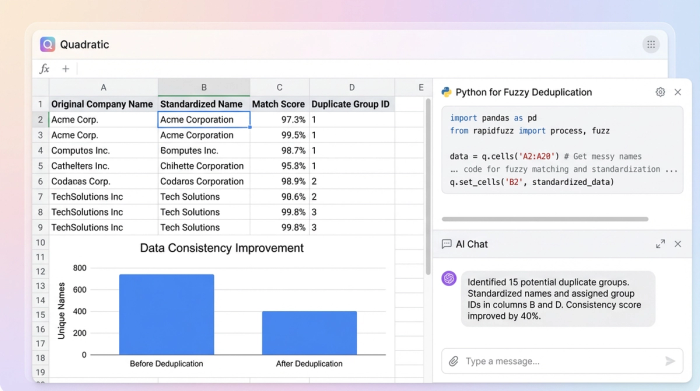The height and width of the screenshot is (391, 700).
Task: Click the Data Consistency Improvement chart title
Action: pyautogui.click(x=222, y=248)
